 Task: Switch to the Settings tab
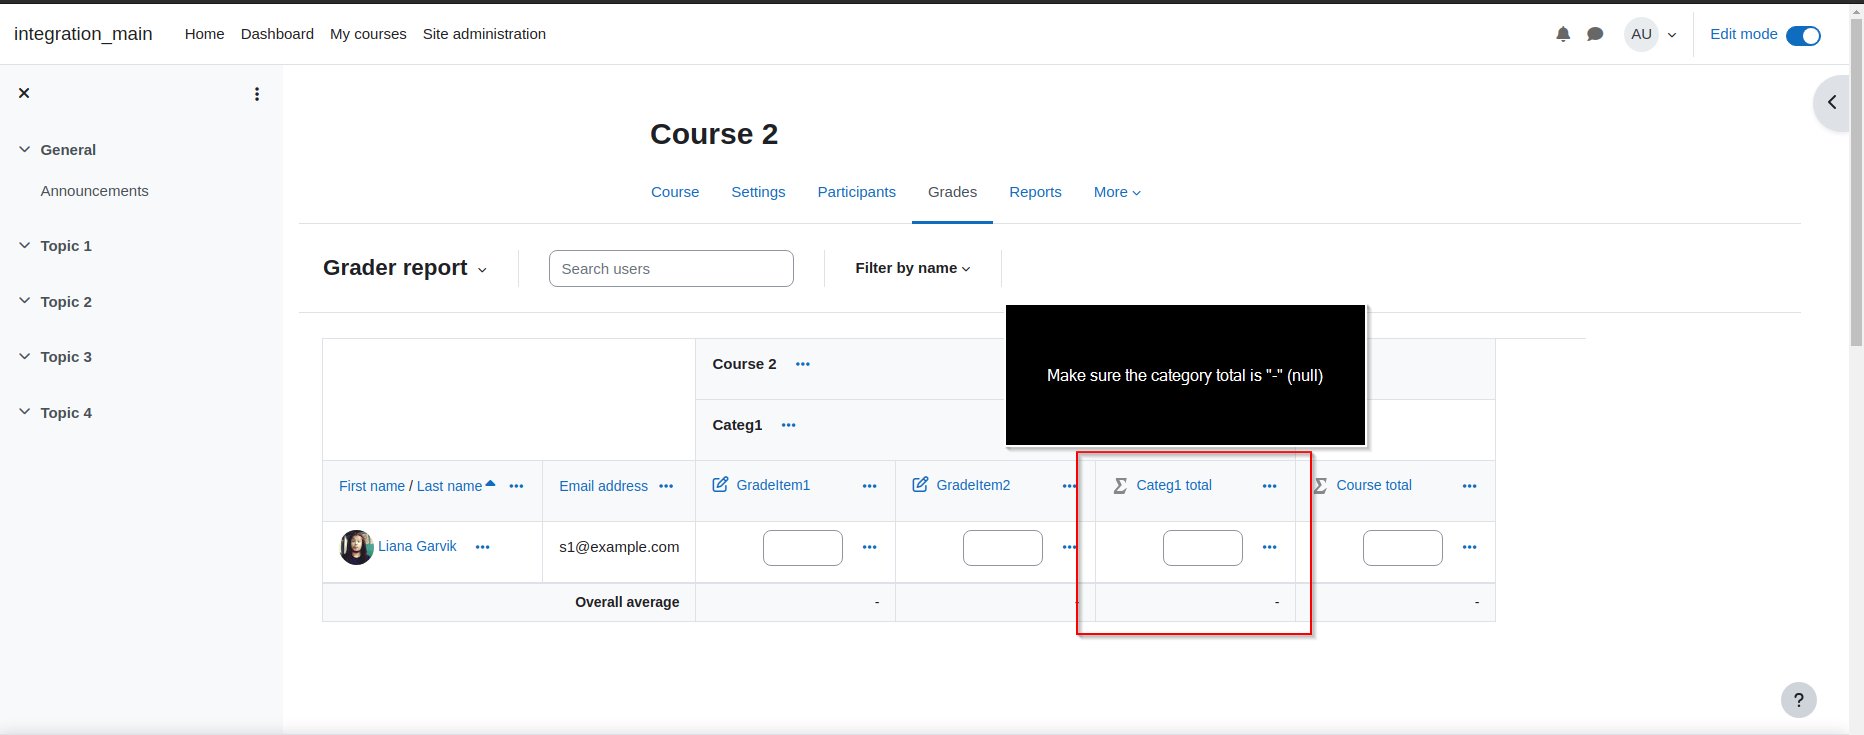point(758,192)
